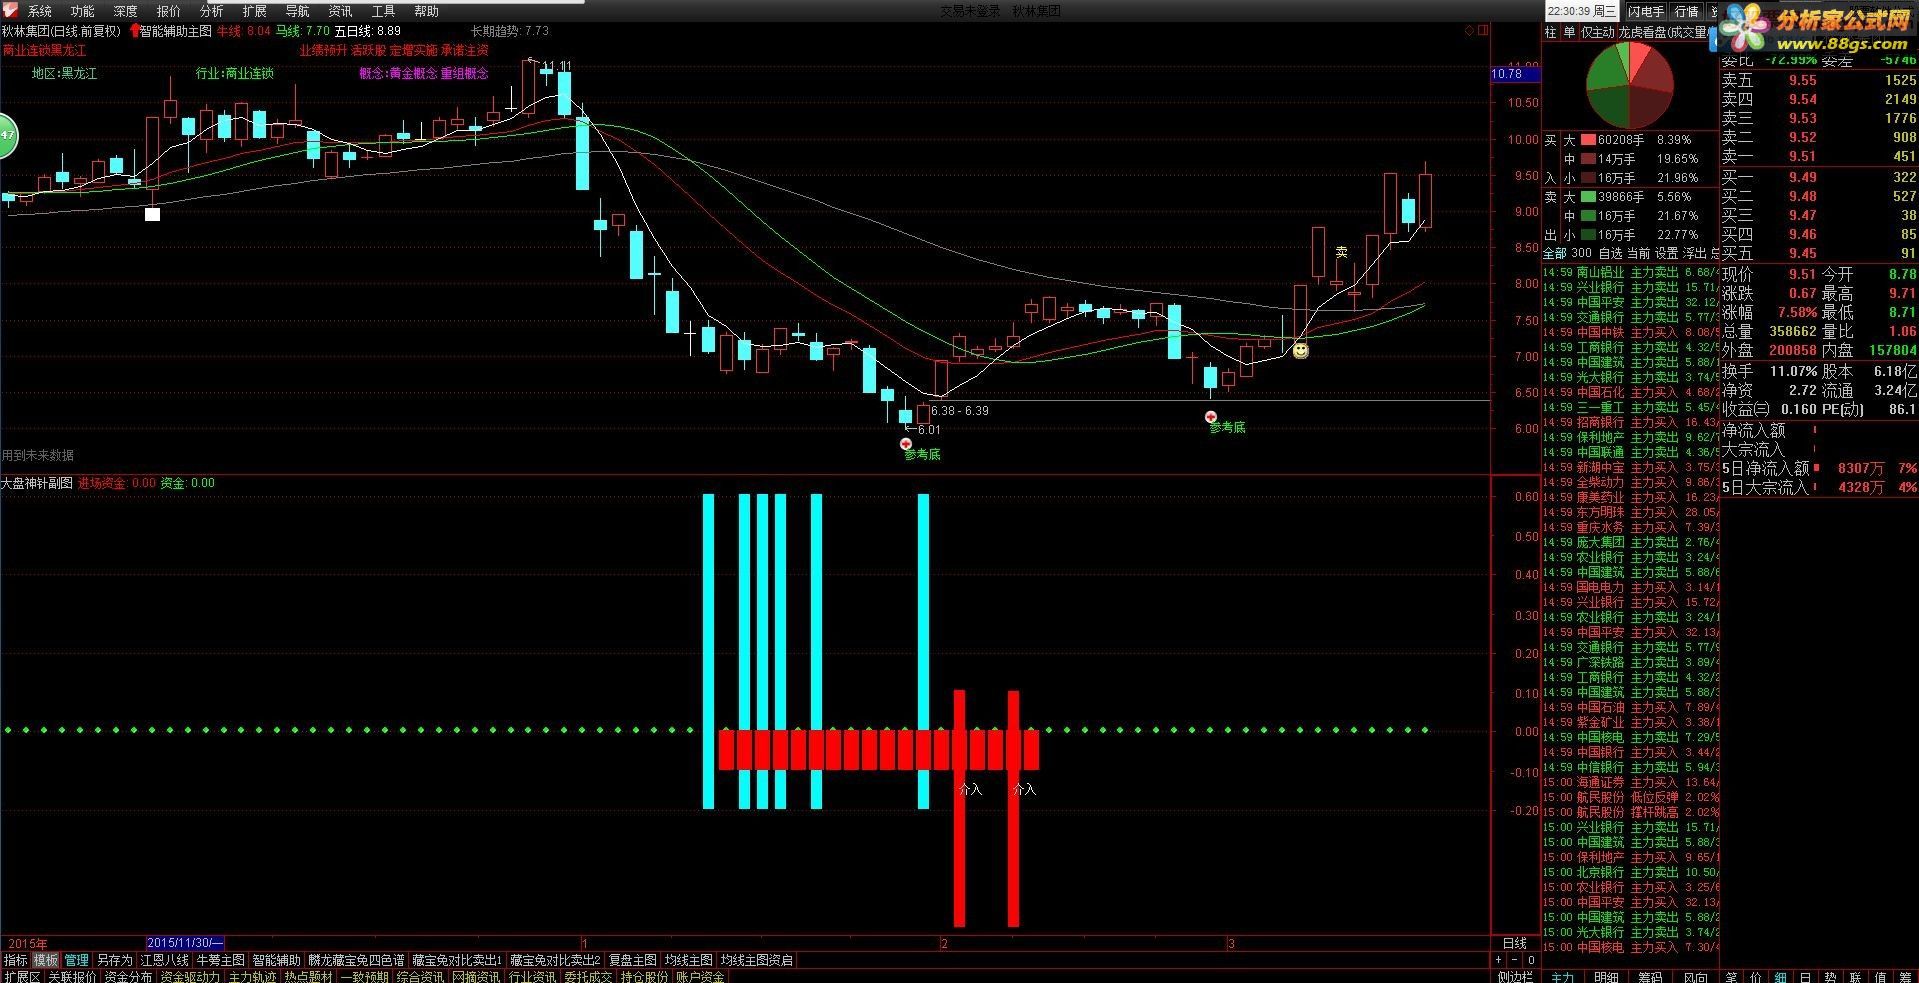
Task: Click the white square marker on chart
Action: coord(152,214)
